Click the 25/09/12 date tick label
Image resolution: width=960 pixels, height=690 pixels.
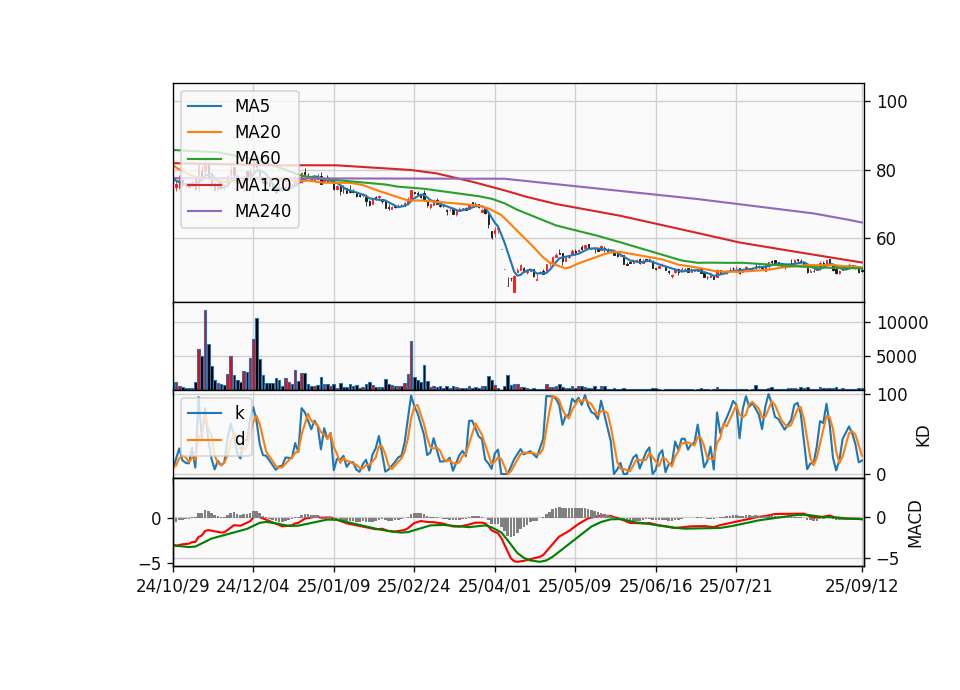pyautogui.click(x=861, y=586)
